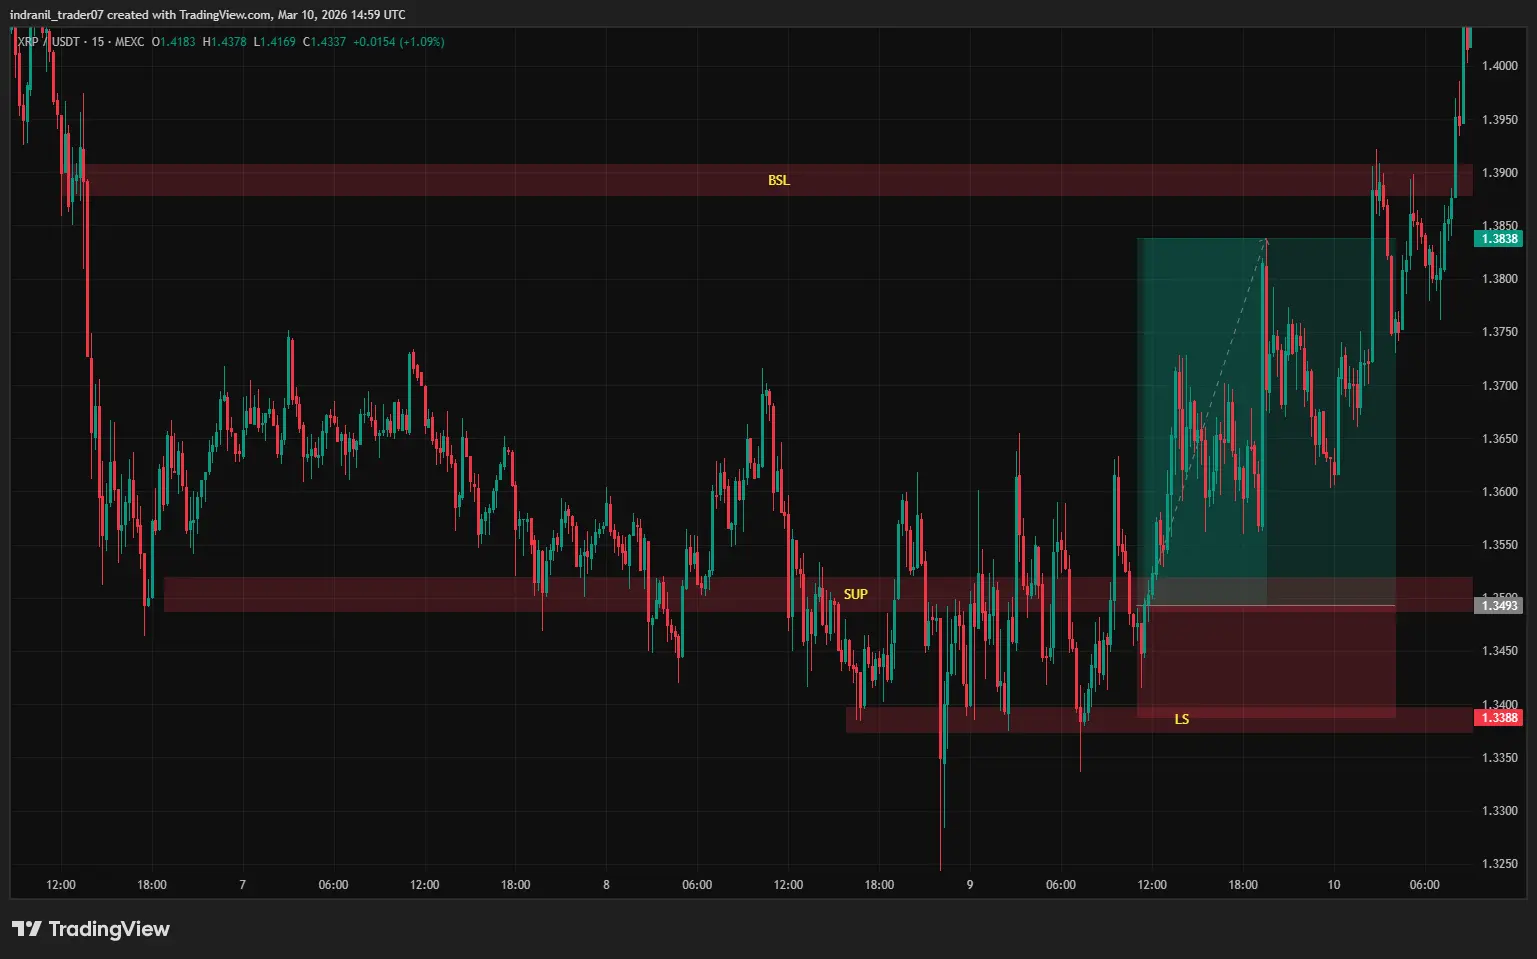1537x959 pixels.
Task: Click the green profit area of long position
Action: tap(1266, 421)
